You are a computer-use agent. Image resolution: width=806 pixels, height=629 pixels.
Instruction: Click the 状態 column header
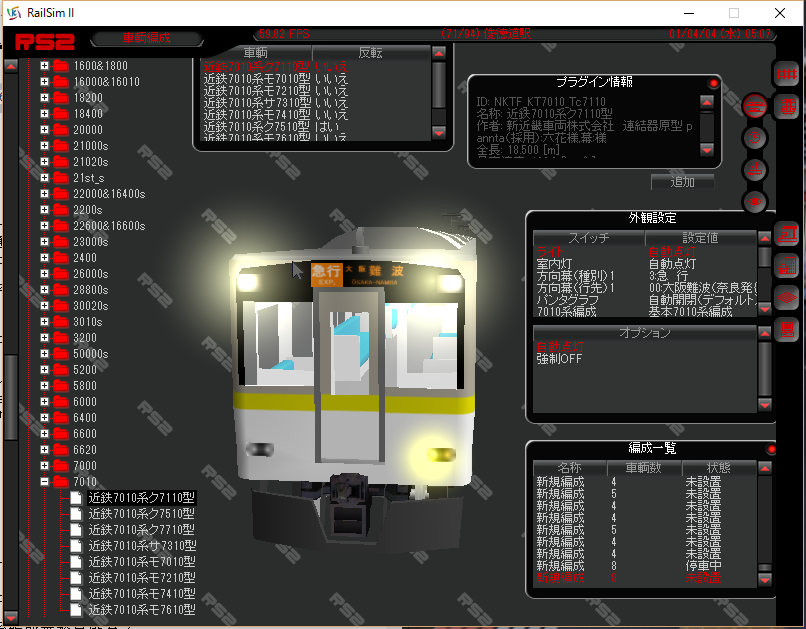[719, 468]
